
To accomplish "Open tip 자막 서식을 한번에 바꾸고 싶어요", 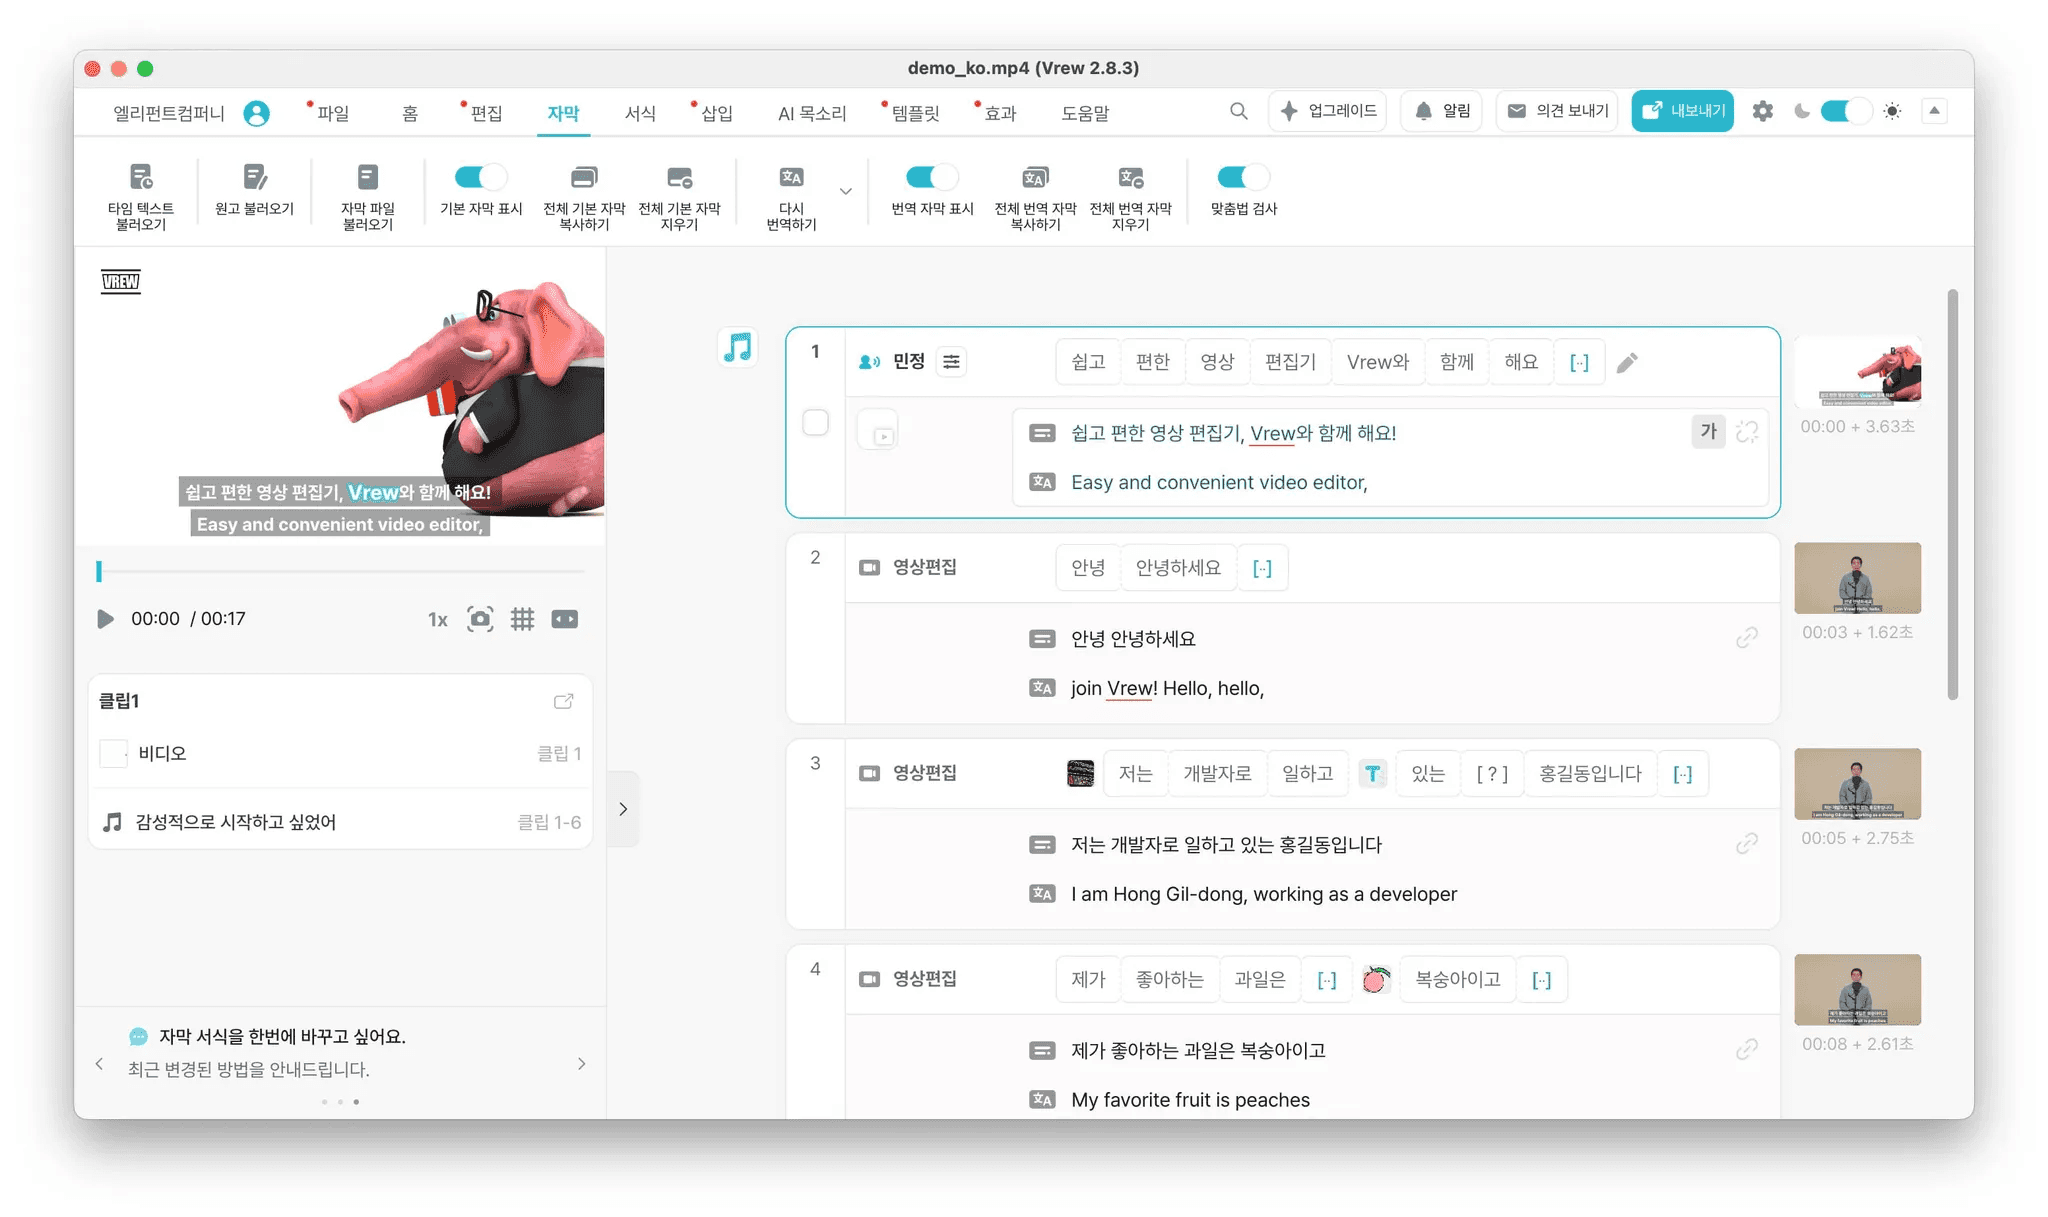I will [x=282, y=1037].
